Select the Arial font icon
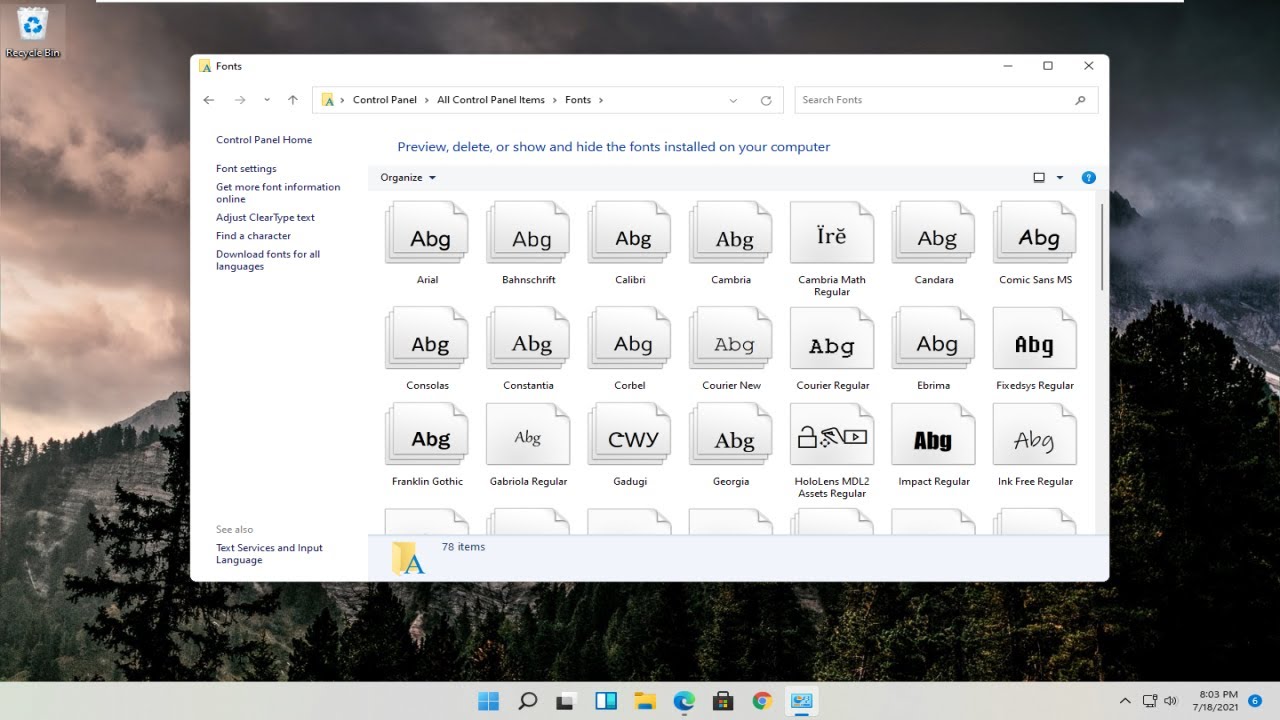 click(x=427, y=233)
